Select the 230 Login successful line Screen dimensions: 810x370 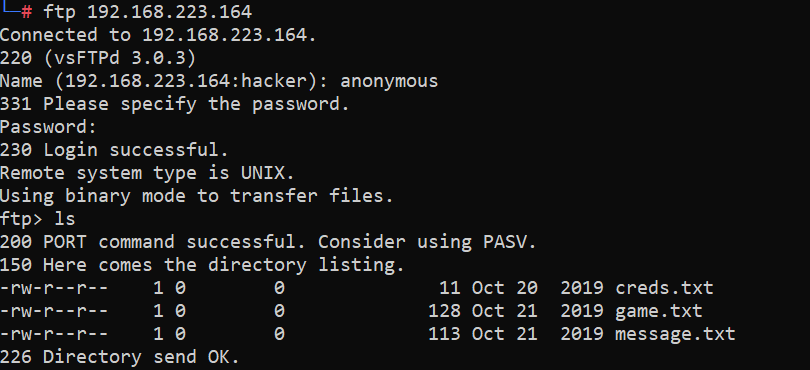[114, 150]
